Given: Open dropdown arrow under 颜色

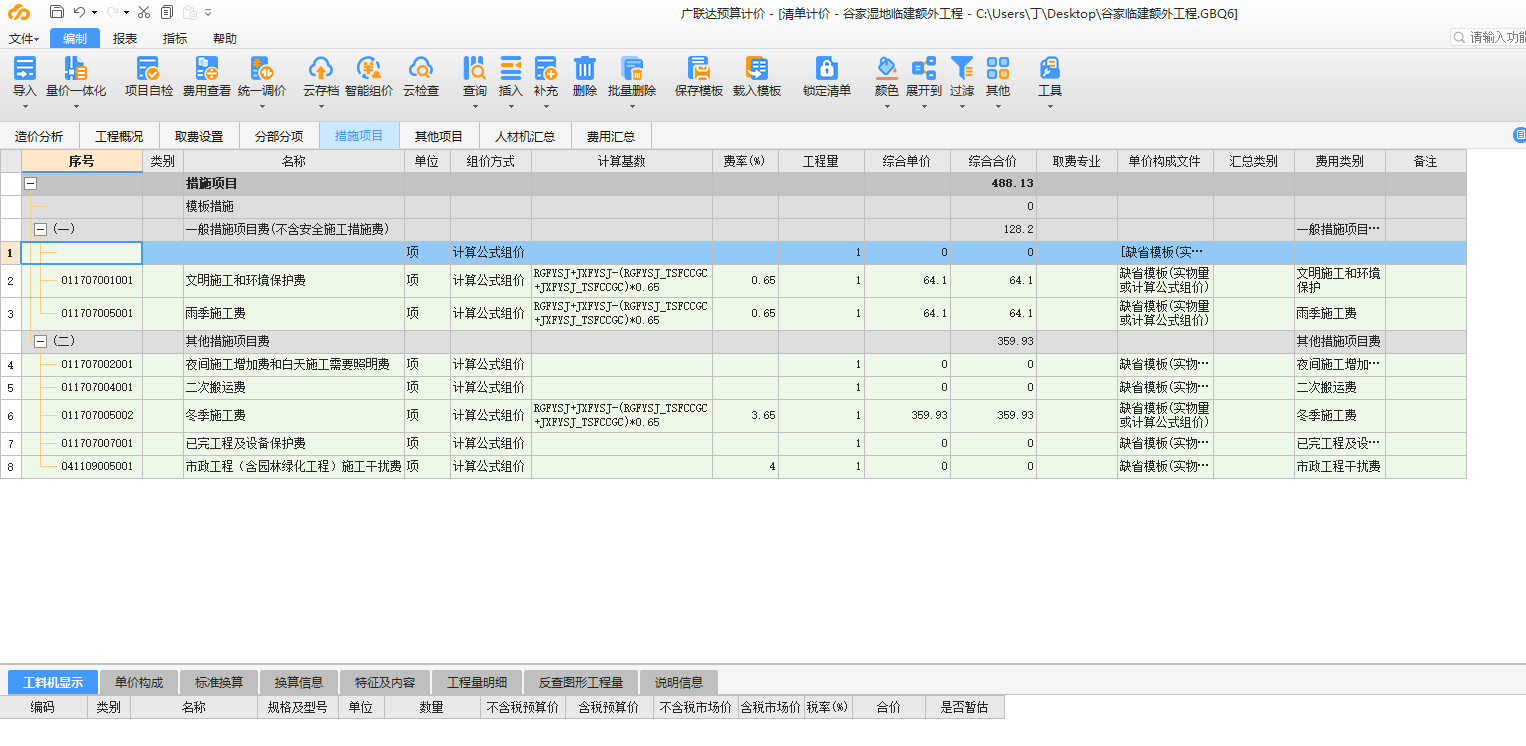Looking at the screenshot, I should [x=887, y=106].
